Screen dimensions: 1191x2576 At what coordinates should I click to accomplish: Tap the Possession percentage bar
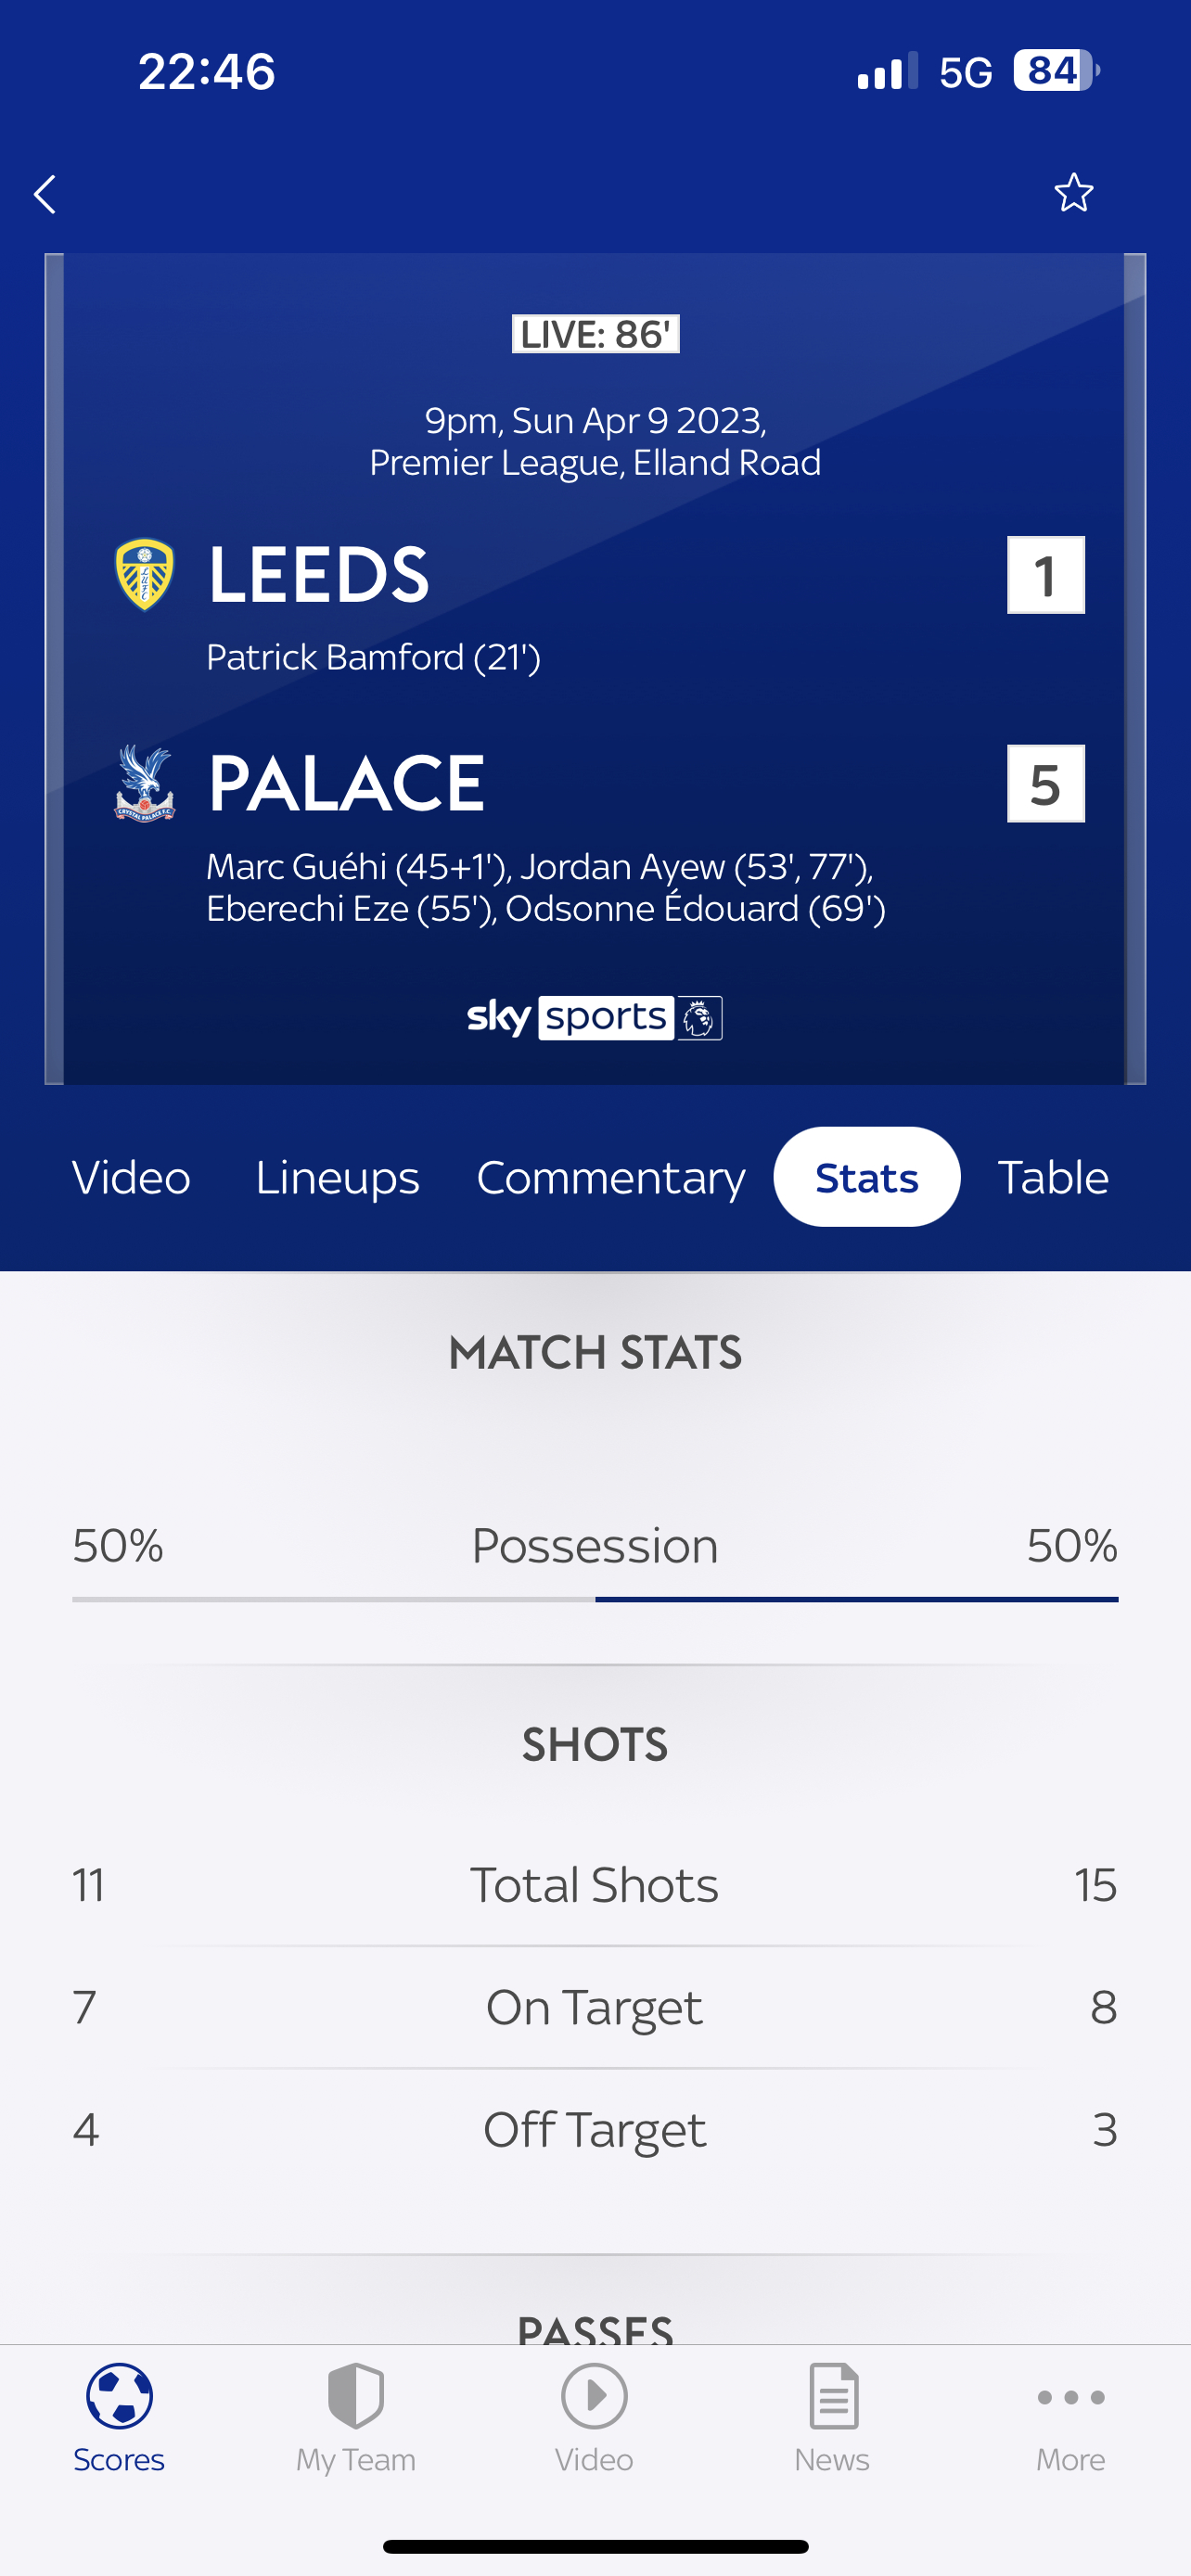tap(595, 1598)
